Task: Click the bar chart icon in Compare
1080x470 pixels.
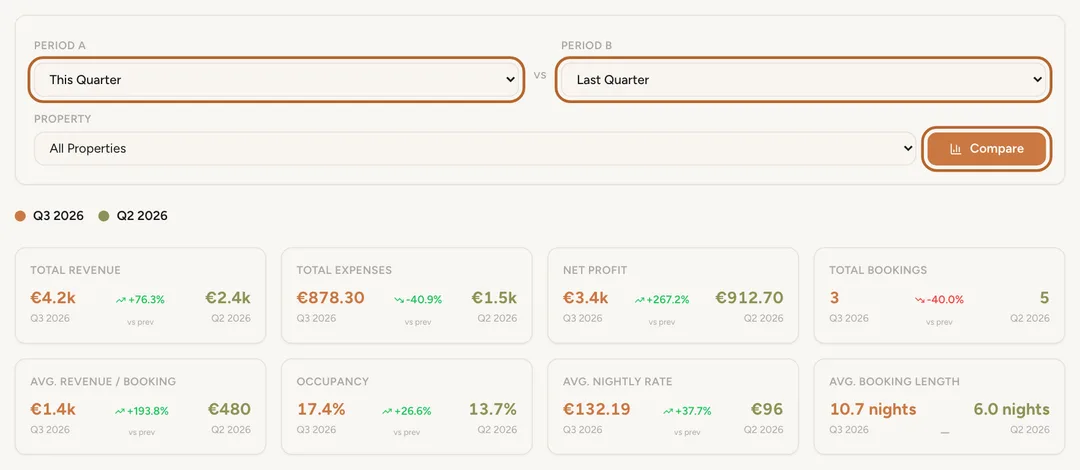Action: [955, 149]
